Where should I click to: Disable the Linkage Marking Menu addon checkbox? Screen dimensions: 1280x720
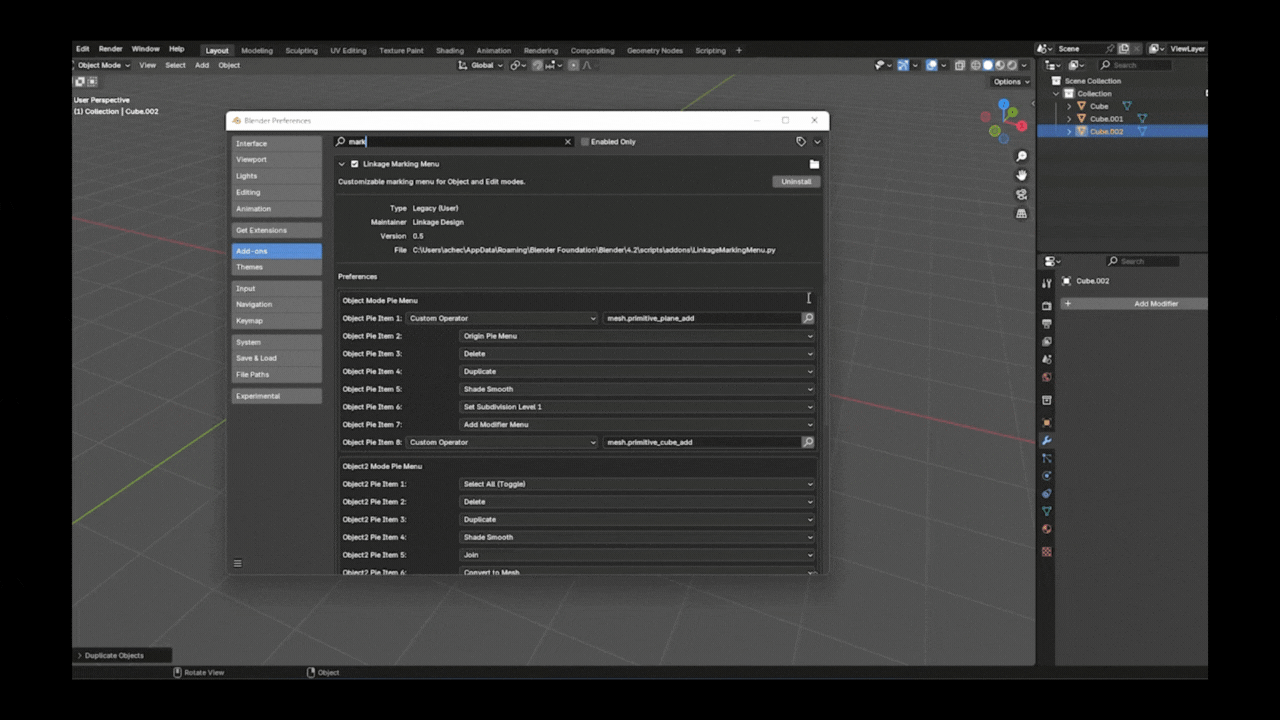point(354,164)
